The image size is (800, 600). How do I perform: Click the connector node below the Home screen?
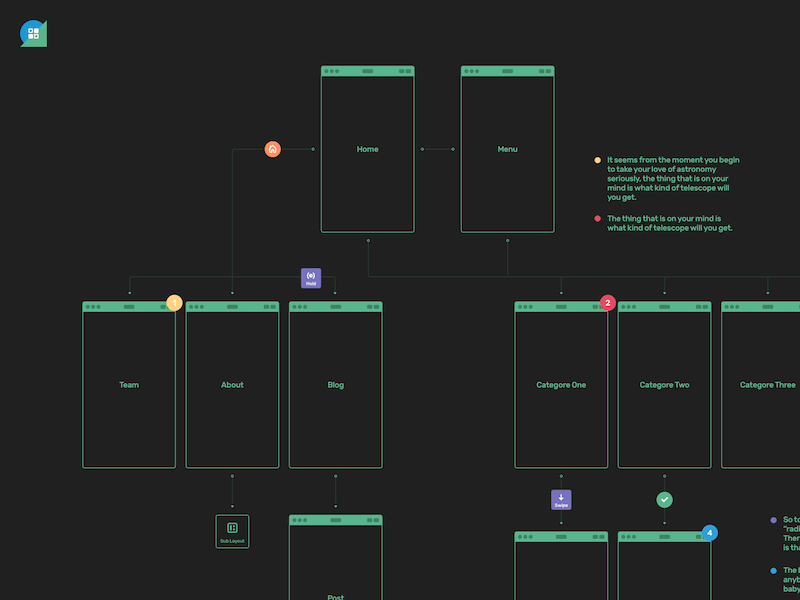[368, 240]
